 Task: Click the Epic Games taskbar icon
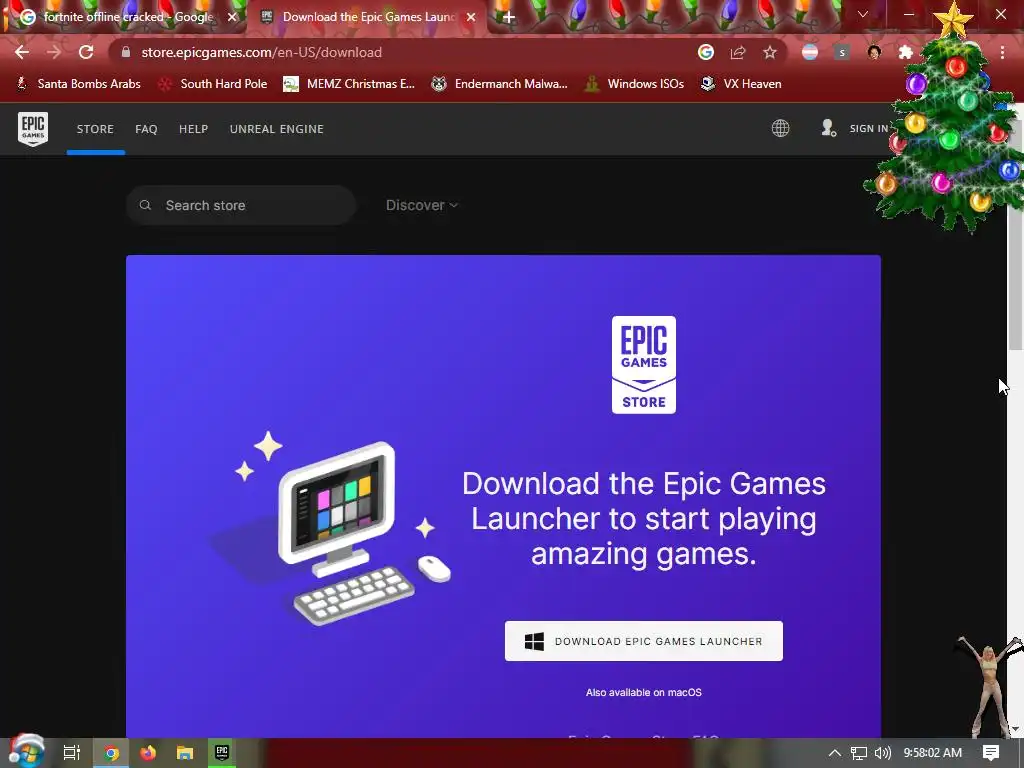222,752
